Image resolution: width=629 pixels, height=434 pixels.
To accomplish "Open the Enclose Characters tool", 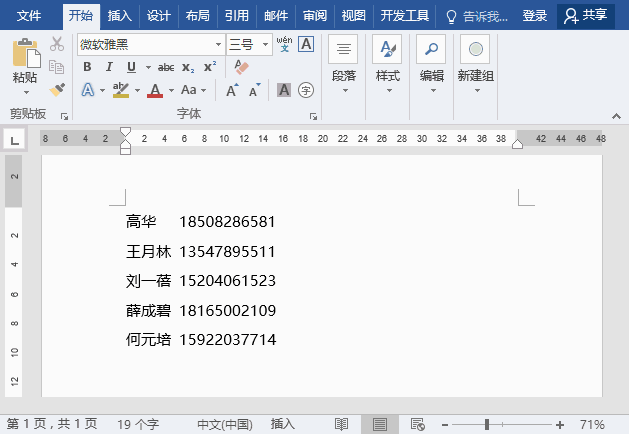I will (x=306, y=90).
